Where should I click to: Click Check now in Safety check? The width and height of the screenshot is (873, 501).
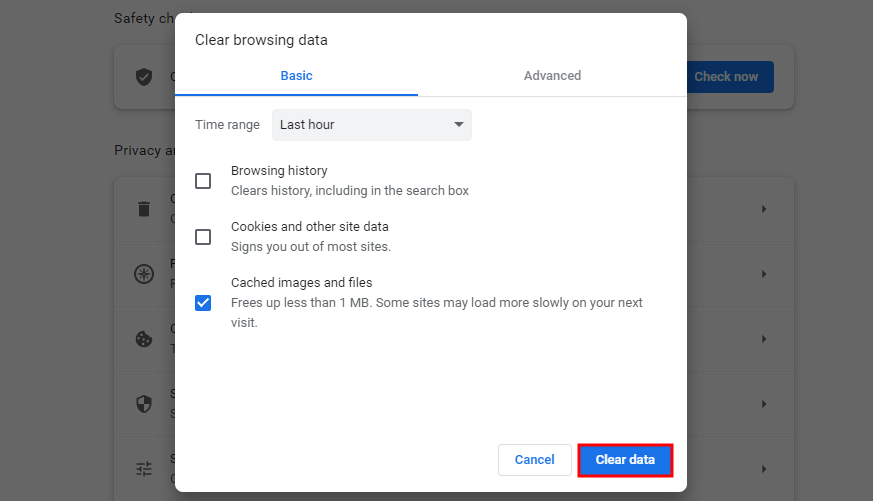(730, 77)
